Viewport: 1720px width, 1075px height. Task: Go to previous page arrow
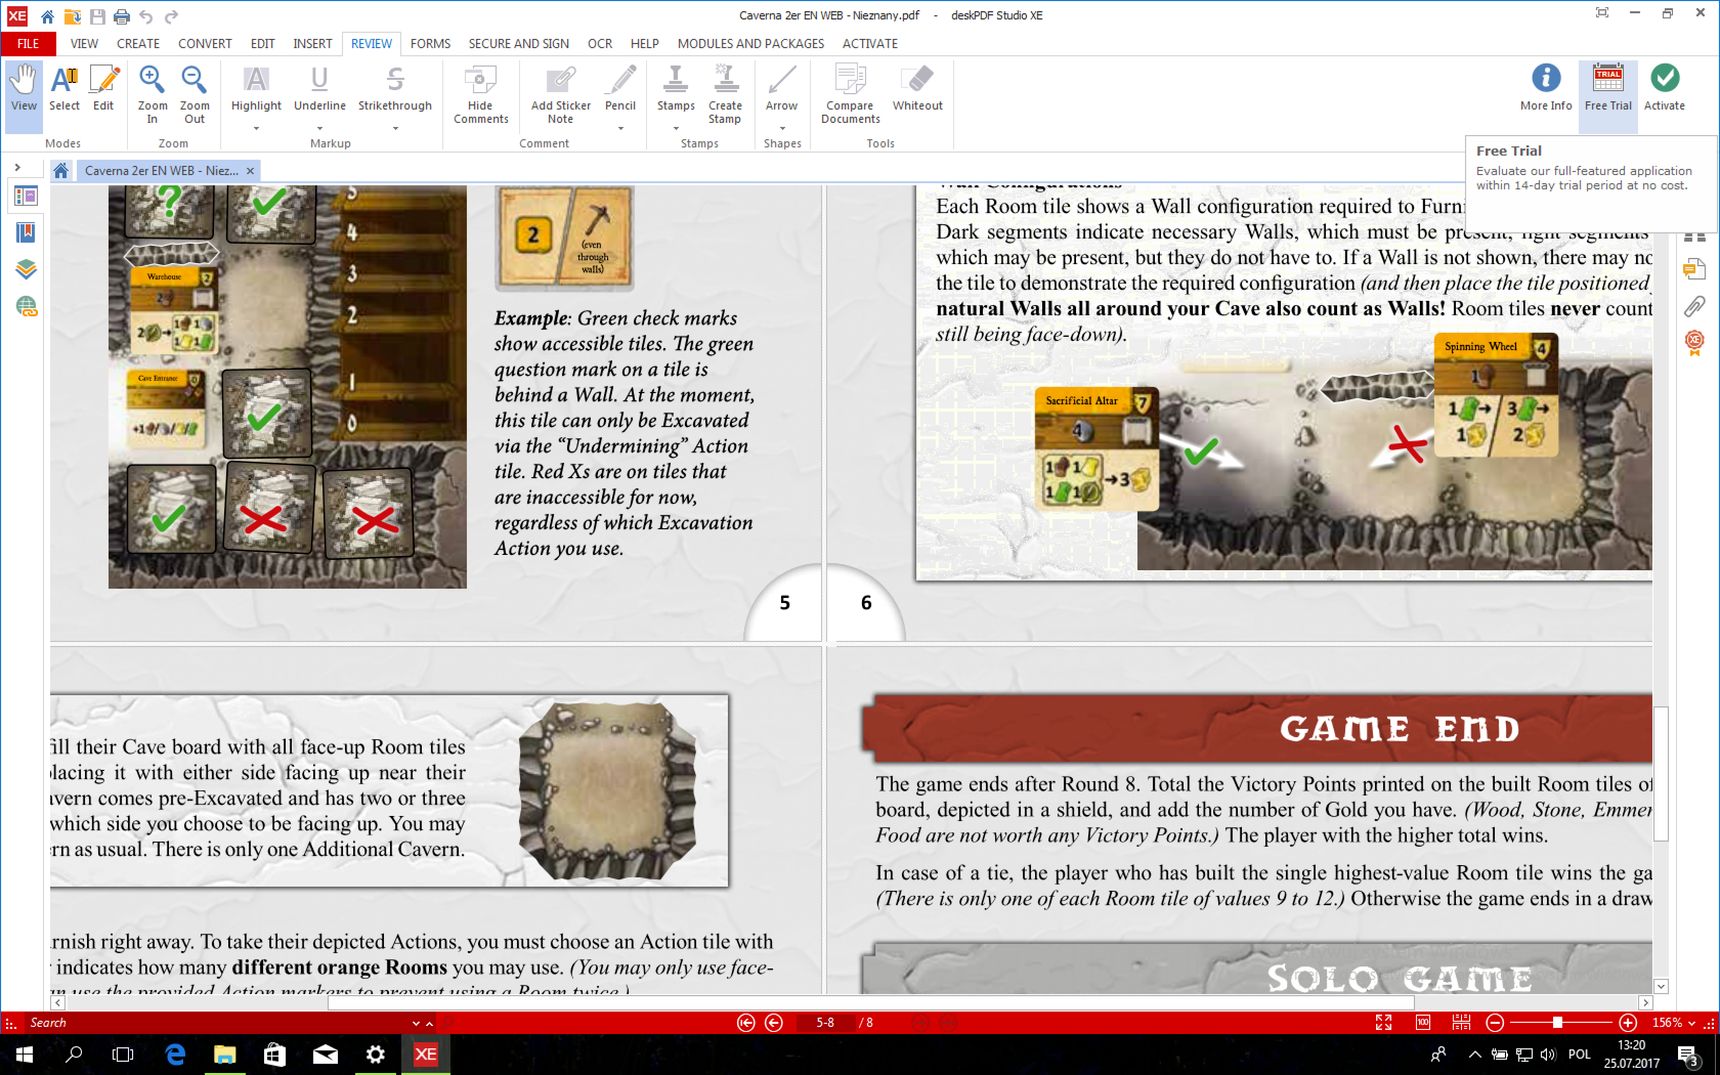pos(774,1023)
